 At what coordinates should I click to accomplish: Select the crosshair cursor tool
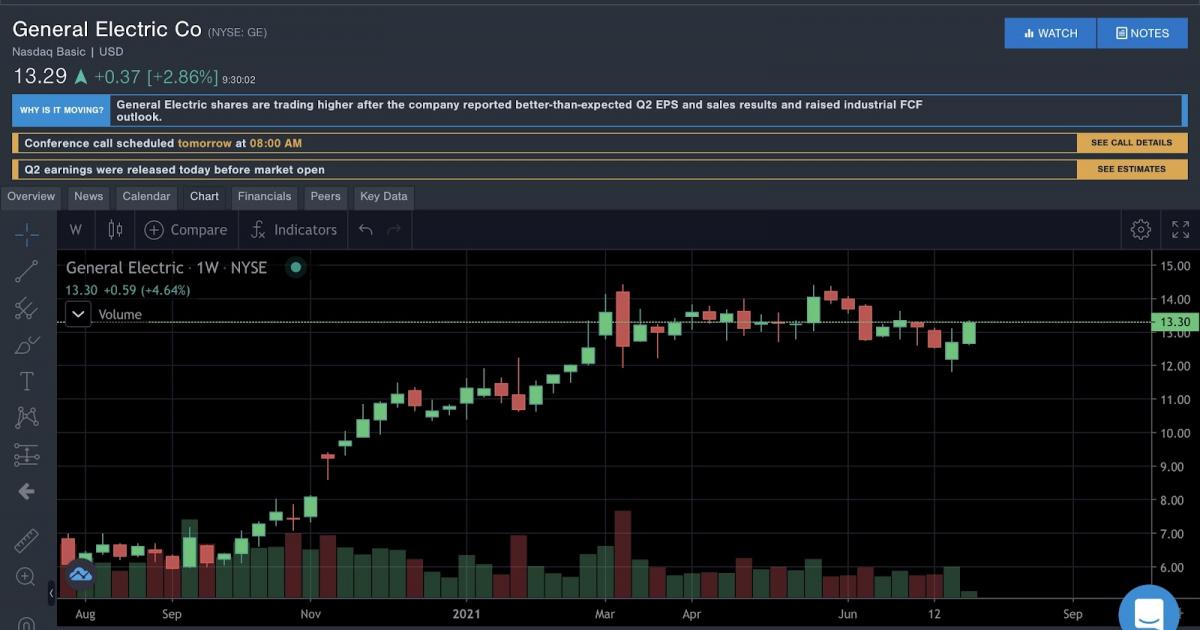[x=27, y=235]
